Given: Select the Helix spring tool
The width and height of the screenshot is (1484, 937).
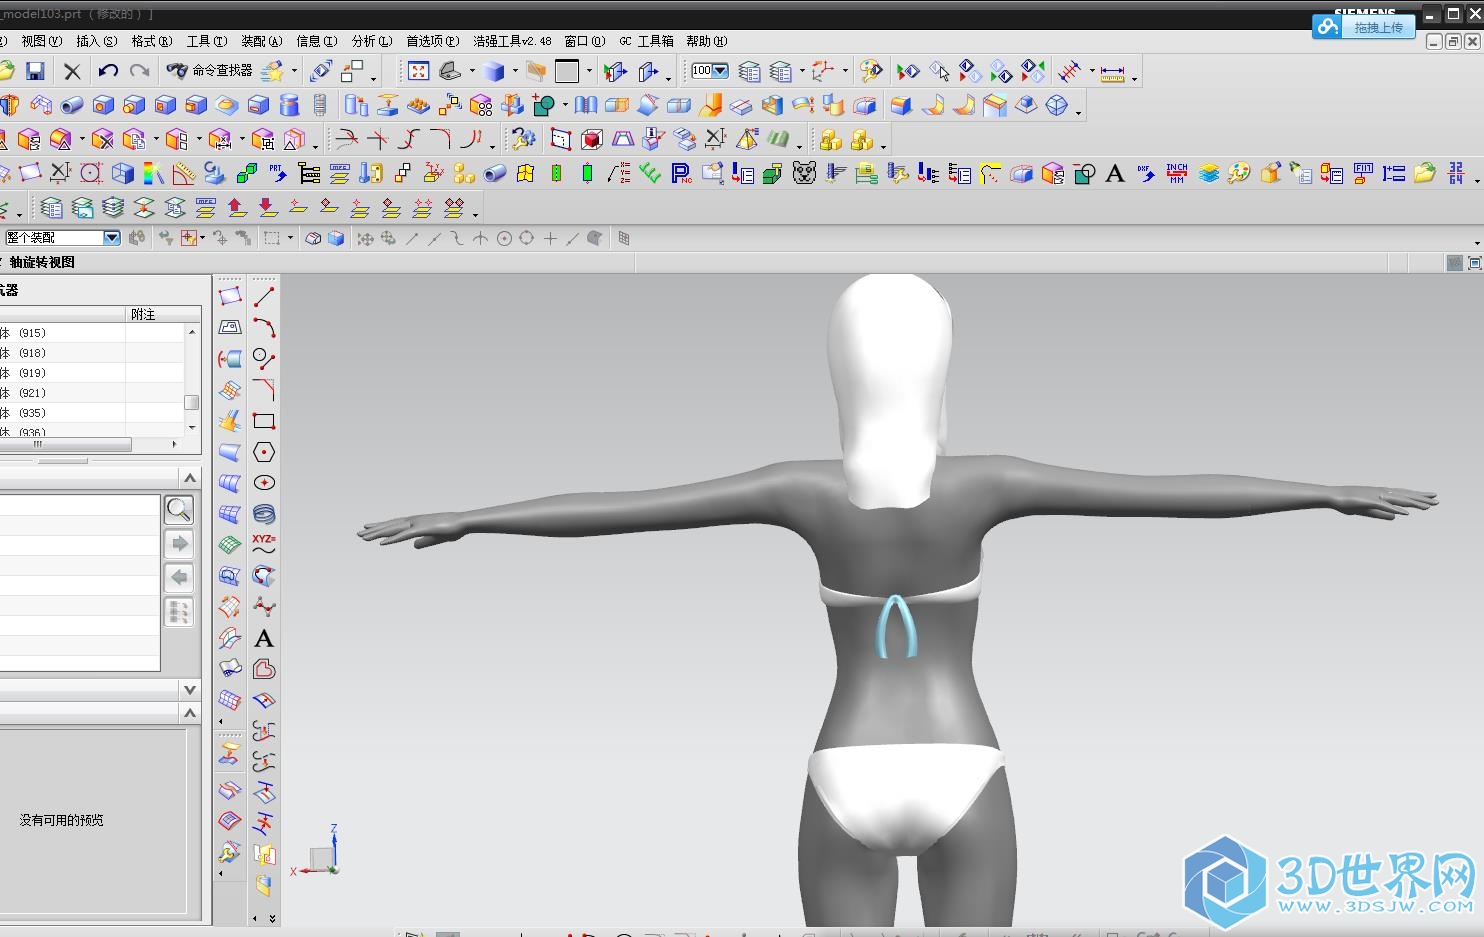Looking at the screenshot, I should [x=264, y=514].
